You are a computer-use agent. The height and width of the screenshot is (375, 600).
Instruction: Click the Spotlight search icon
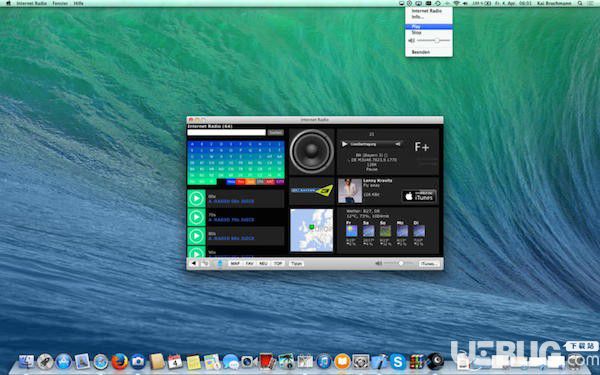[580, 3]
